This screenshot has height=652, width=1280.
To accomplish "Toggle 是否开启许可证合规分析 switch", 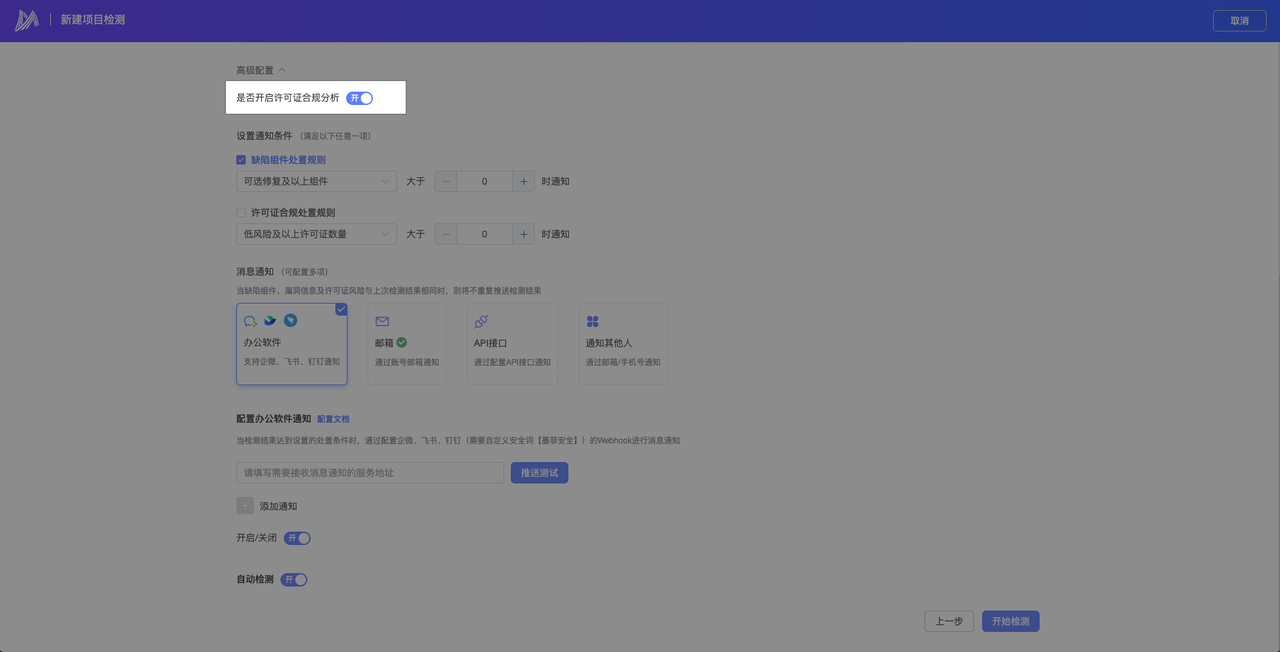I will [x=360, y=98].
